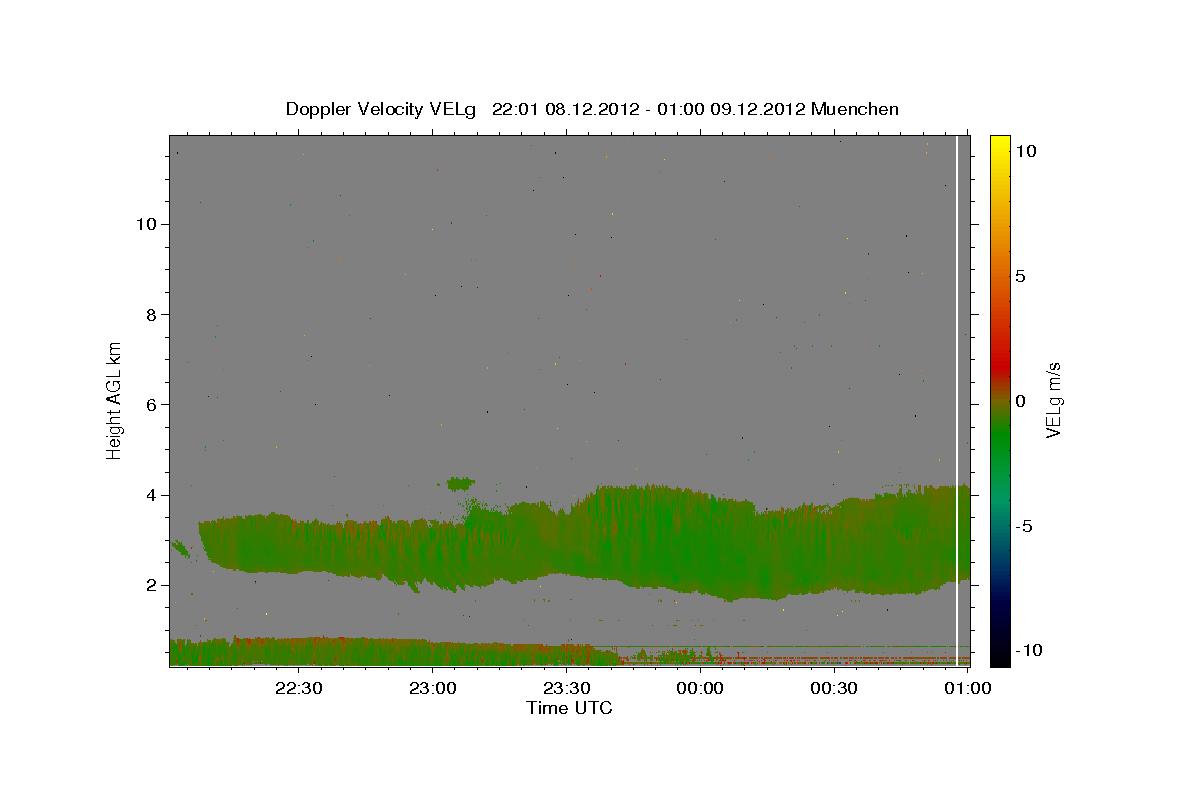
Task: Click the height tick label 4
Action: click(152, 495)
